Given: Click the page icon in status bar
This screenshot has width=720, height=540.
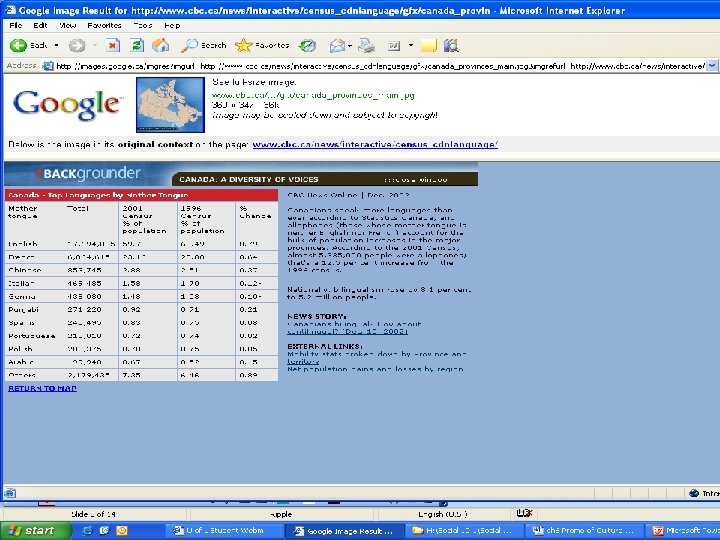Looking at the screenshot, I should pos(10,493).
